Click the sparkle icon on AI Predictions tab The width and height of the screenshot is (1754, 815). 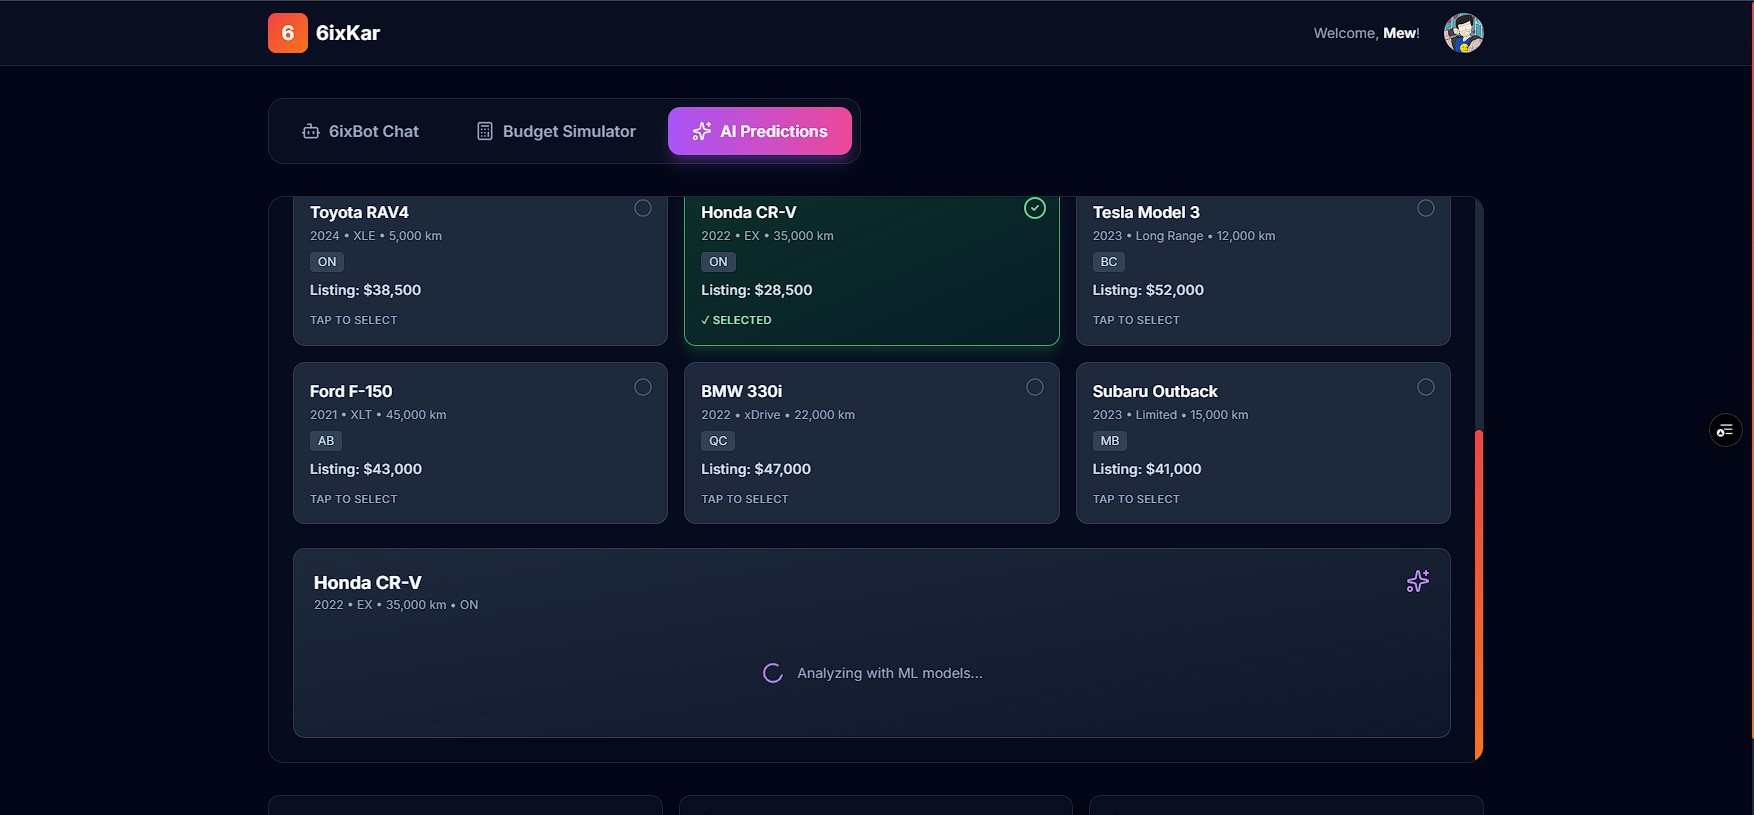pos(702,131)
